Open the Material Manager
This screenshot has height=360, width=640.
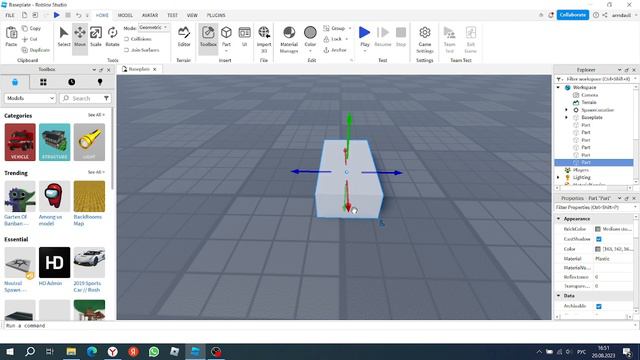289,39
